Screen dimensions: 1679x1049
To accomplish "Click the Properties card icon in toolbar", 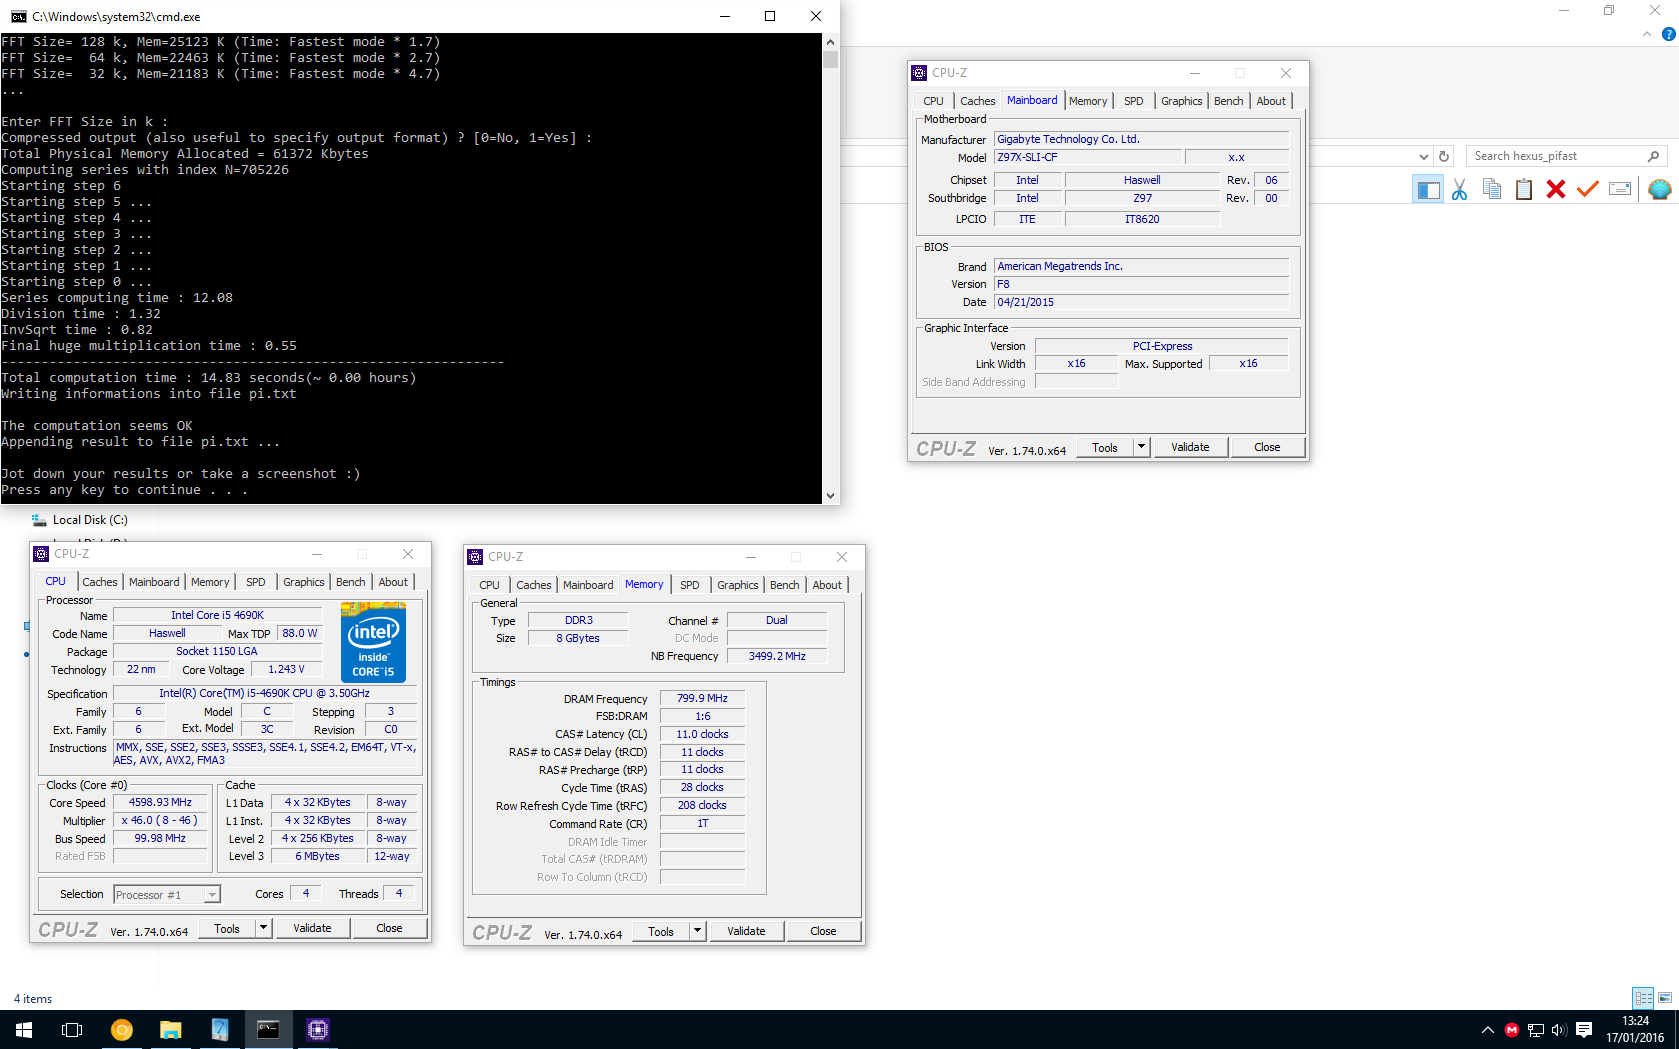I will [1620, 189].
